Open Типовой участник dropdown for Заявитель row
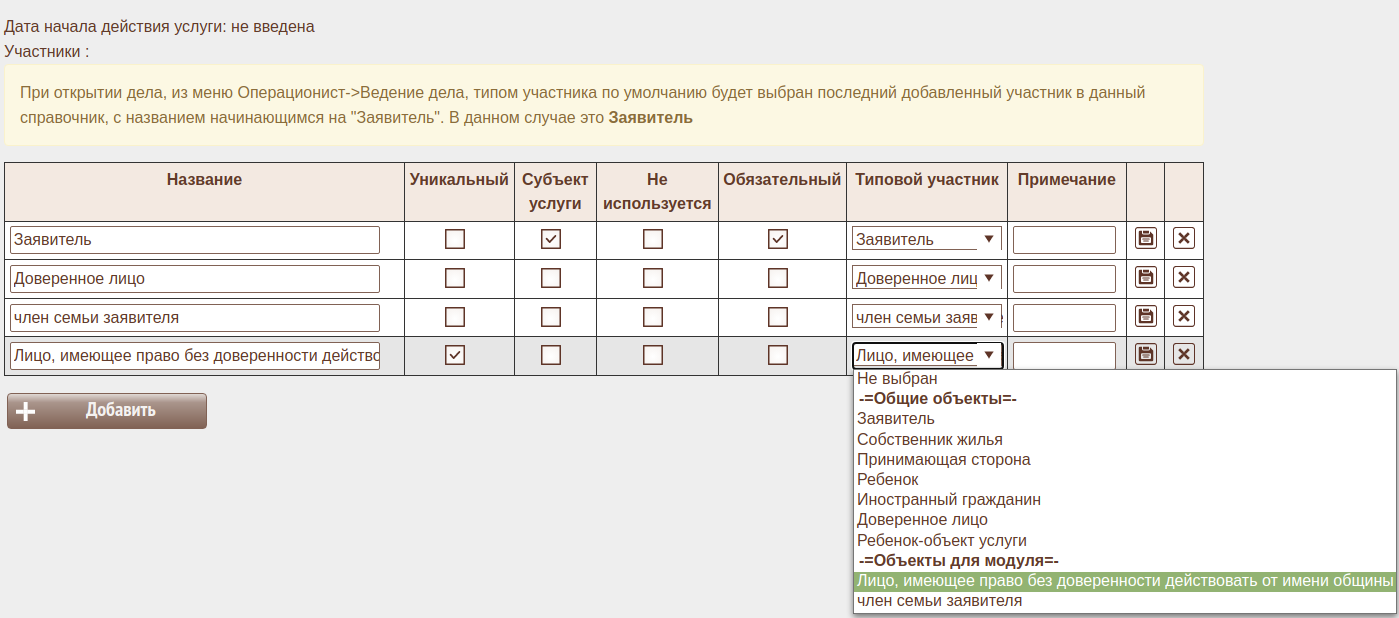The width and height of the screenshot is (1399, 618). point(926,240)
